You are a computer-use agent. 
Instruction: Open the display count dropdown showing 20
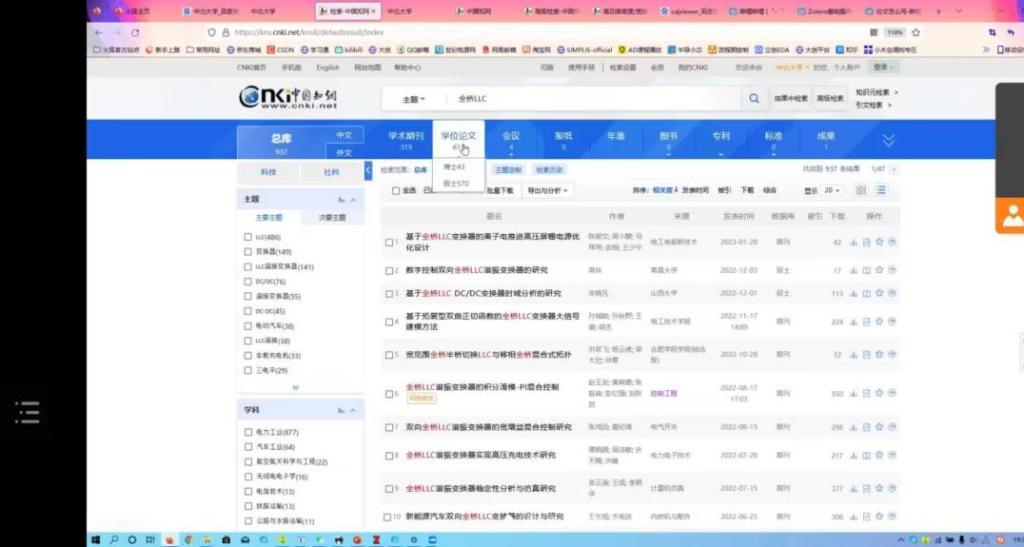[x=829, y=190]
